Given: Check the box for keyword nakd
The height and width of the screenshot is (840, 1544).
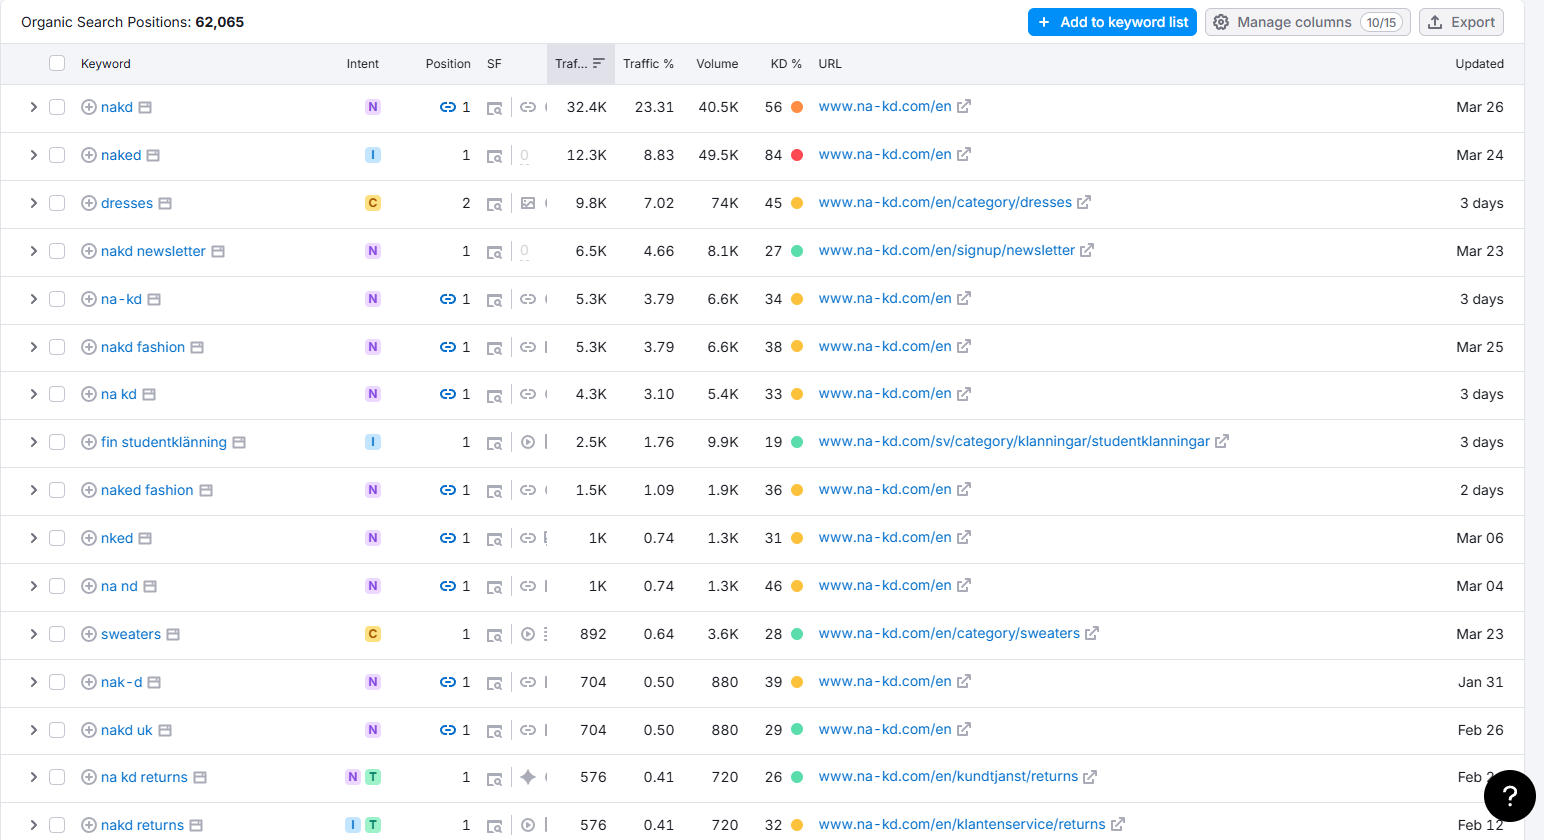Looking at the screenshot, I should click(57, 107).
